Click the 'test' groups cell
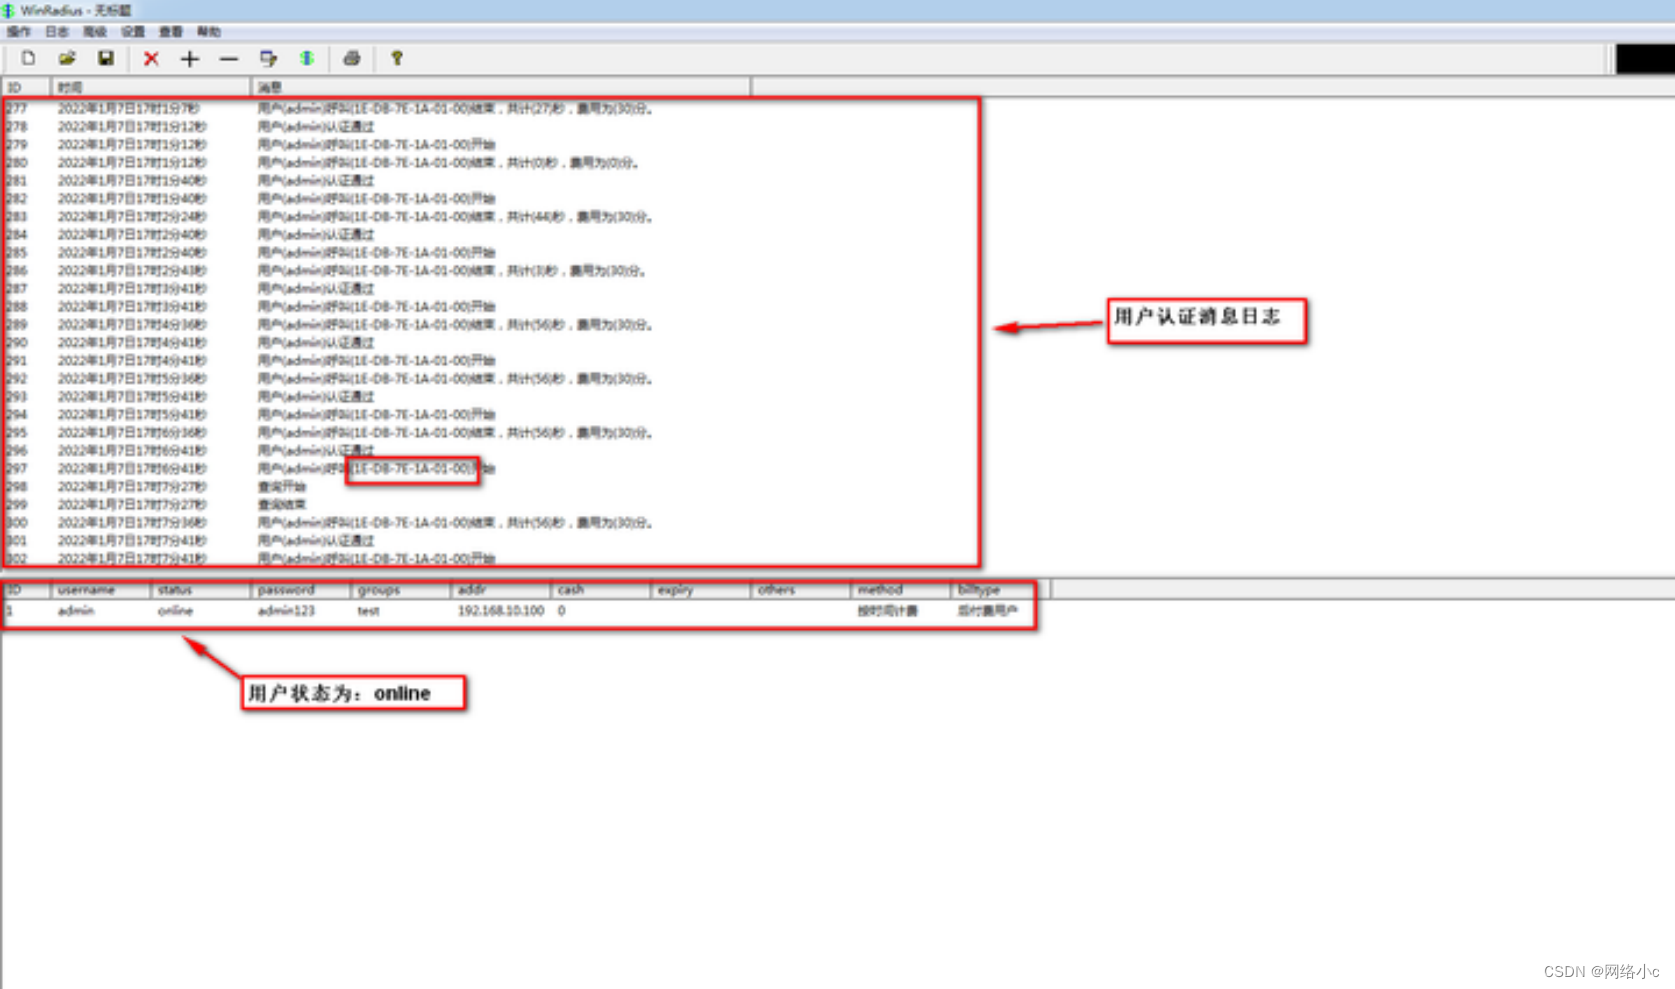Screen dimensions: 1675x989 coord(368,611)
